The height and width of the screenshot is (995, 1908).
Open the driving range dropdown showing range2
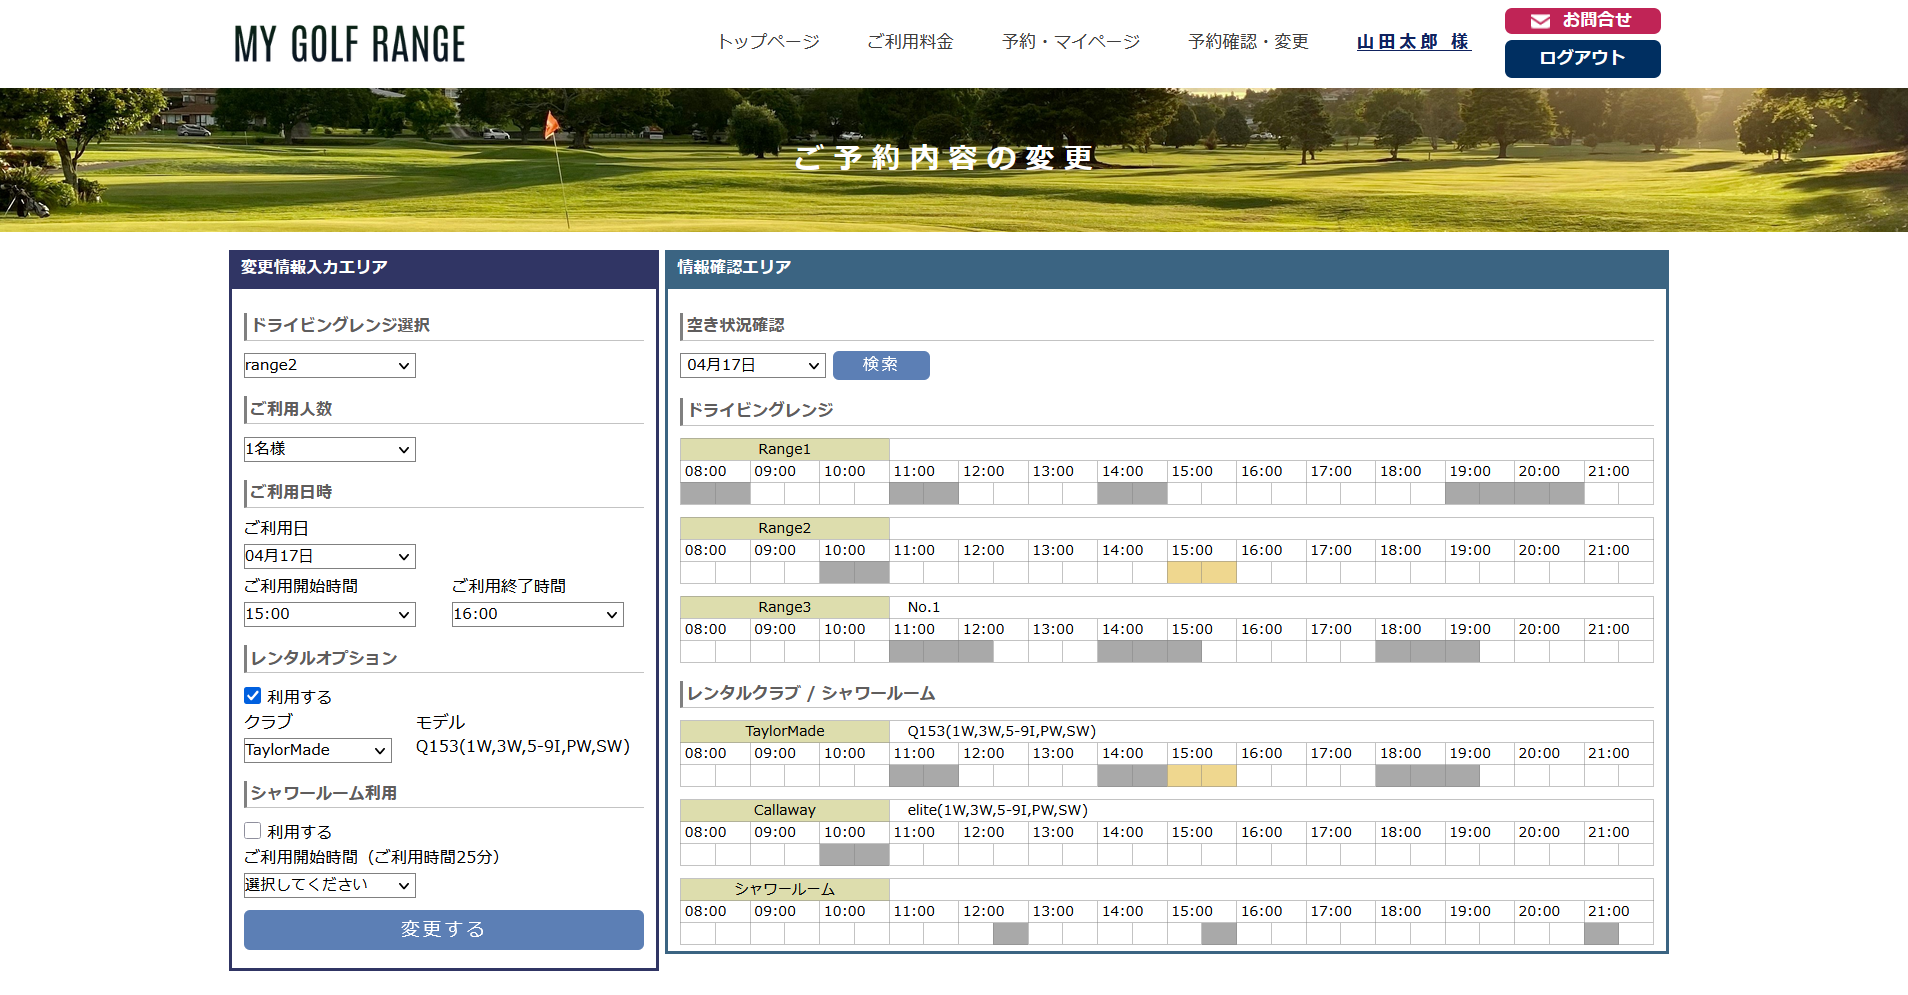click(329, 365)
